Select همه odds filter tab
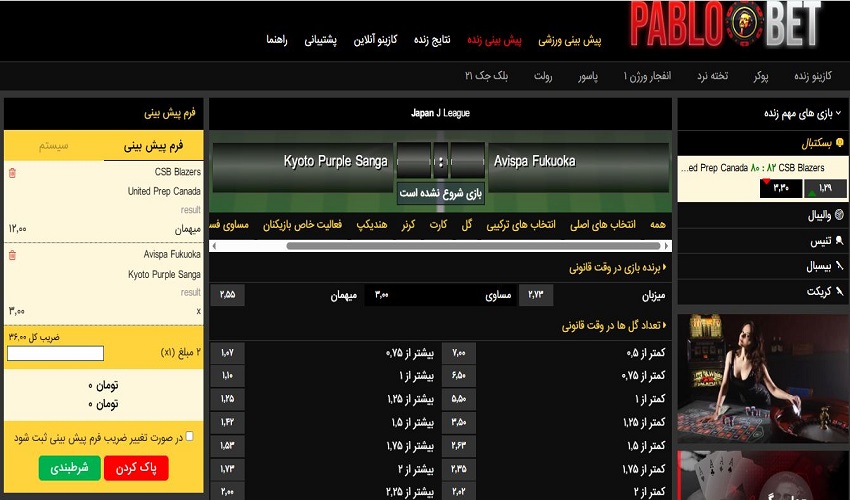The image size is (850, 500). click(x=658, y=225)
